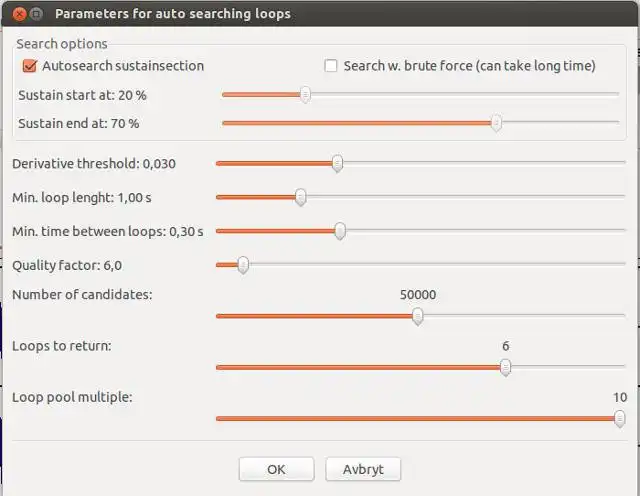This screenshot has width=640, height=496.
Task: Click the Derivative threshold slider handle
Action: tap(337, 163)
